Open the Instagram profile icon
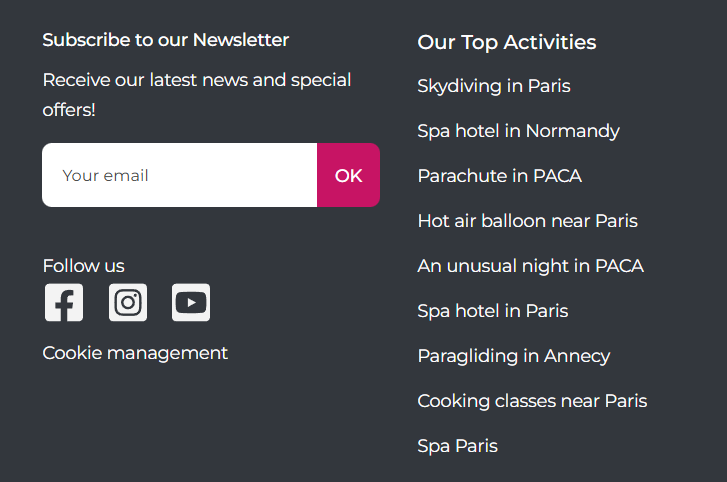727x482 pixels. click(128, 303)
